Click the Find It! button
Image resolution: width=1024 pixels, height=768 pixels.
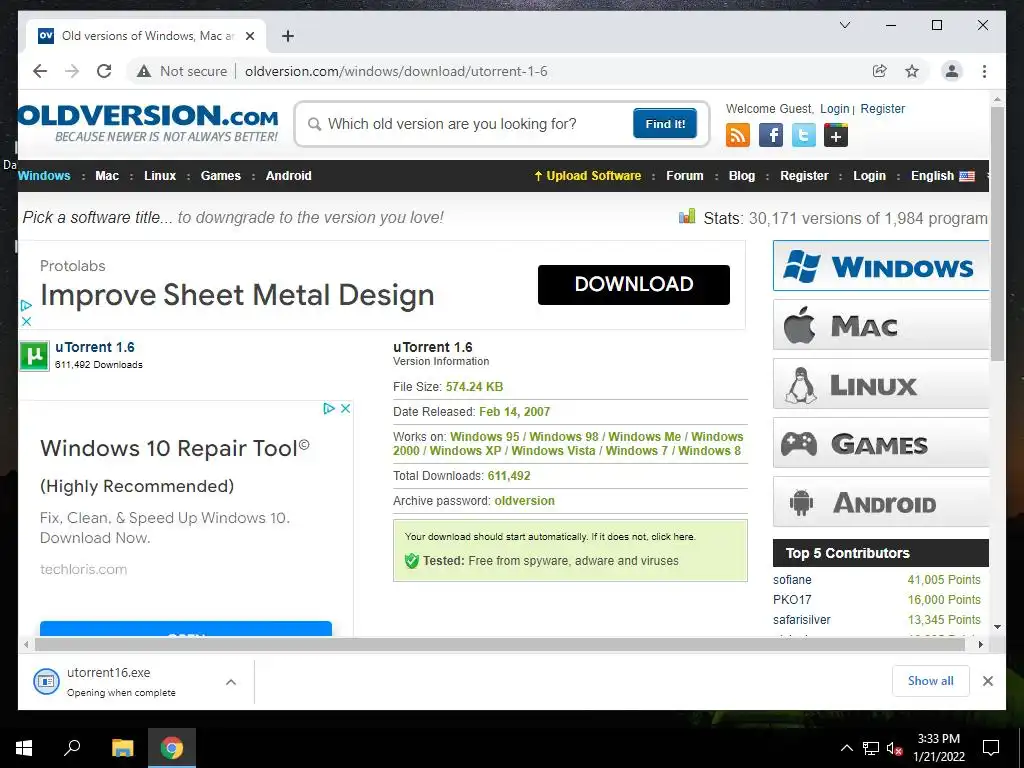pyautogui.click(x=665, y=123)
